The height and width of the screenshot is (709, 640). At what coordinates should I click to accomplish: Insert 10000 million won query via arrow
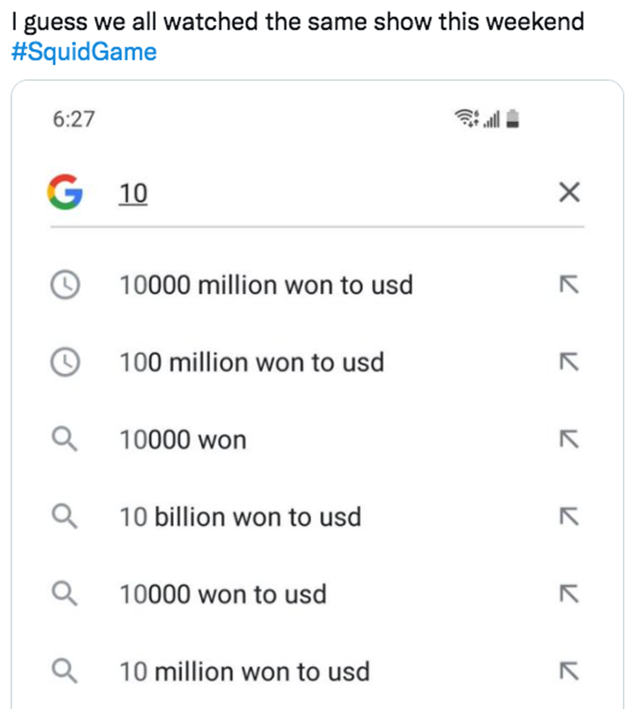click(x=569, y=285)
